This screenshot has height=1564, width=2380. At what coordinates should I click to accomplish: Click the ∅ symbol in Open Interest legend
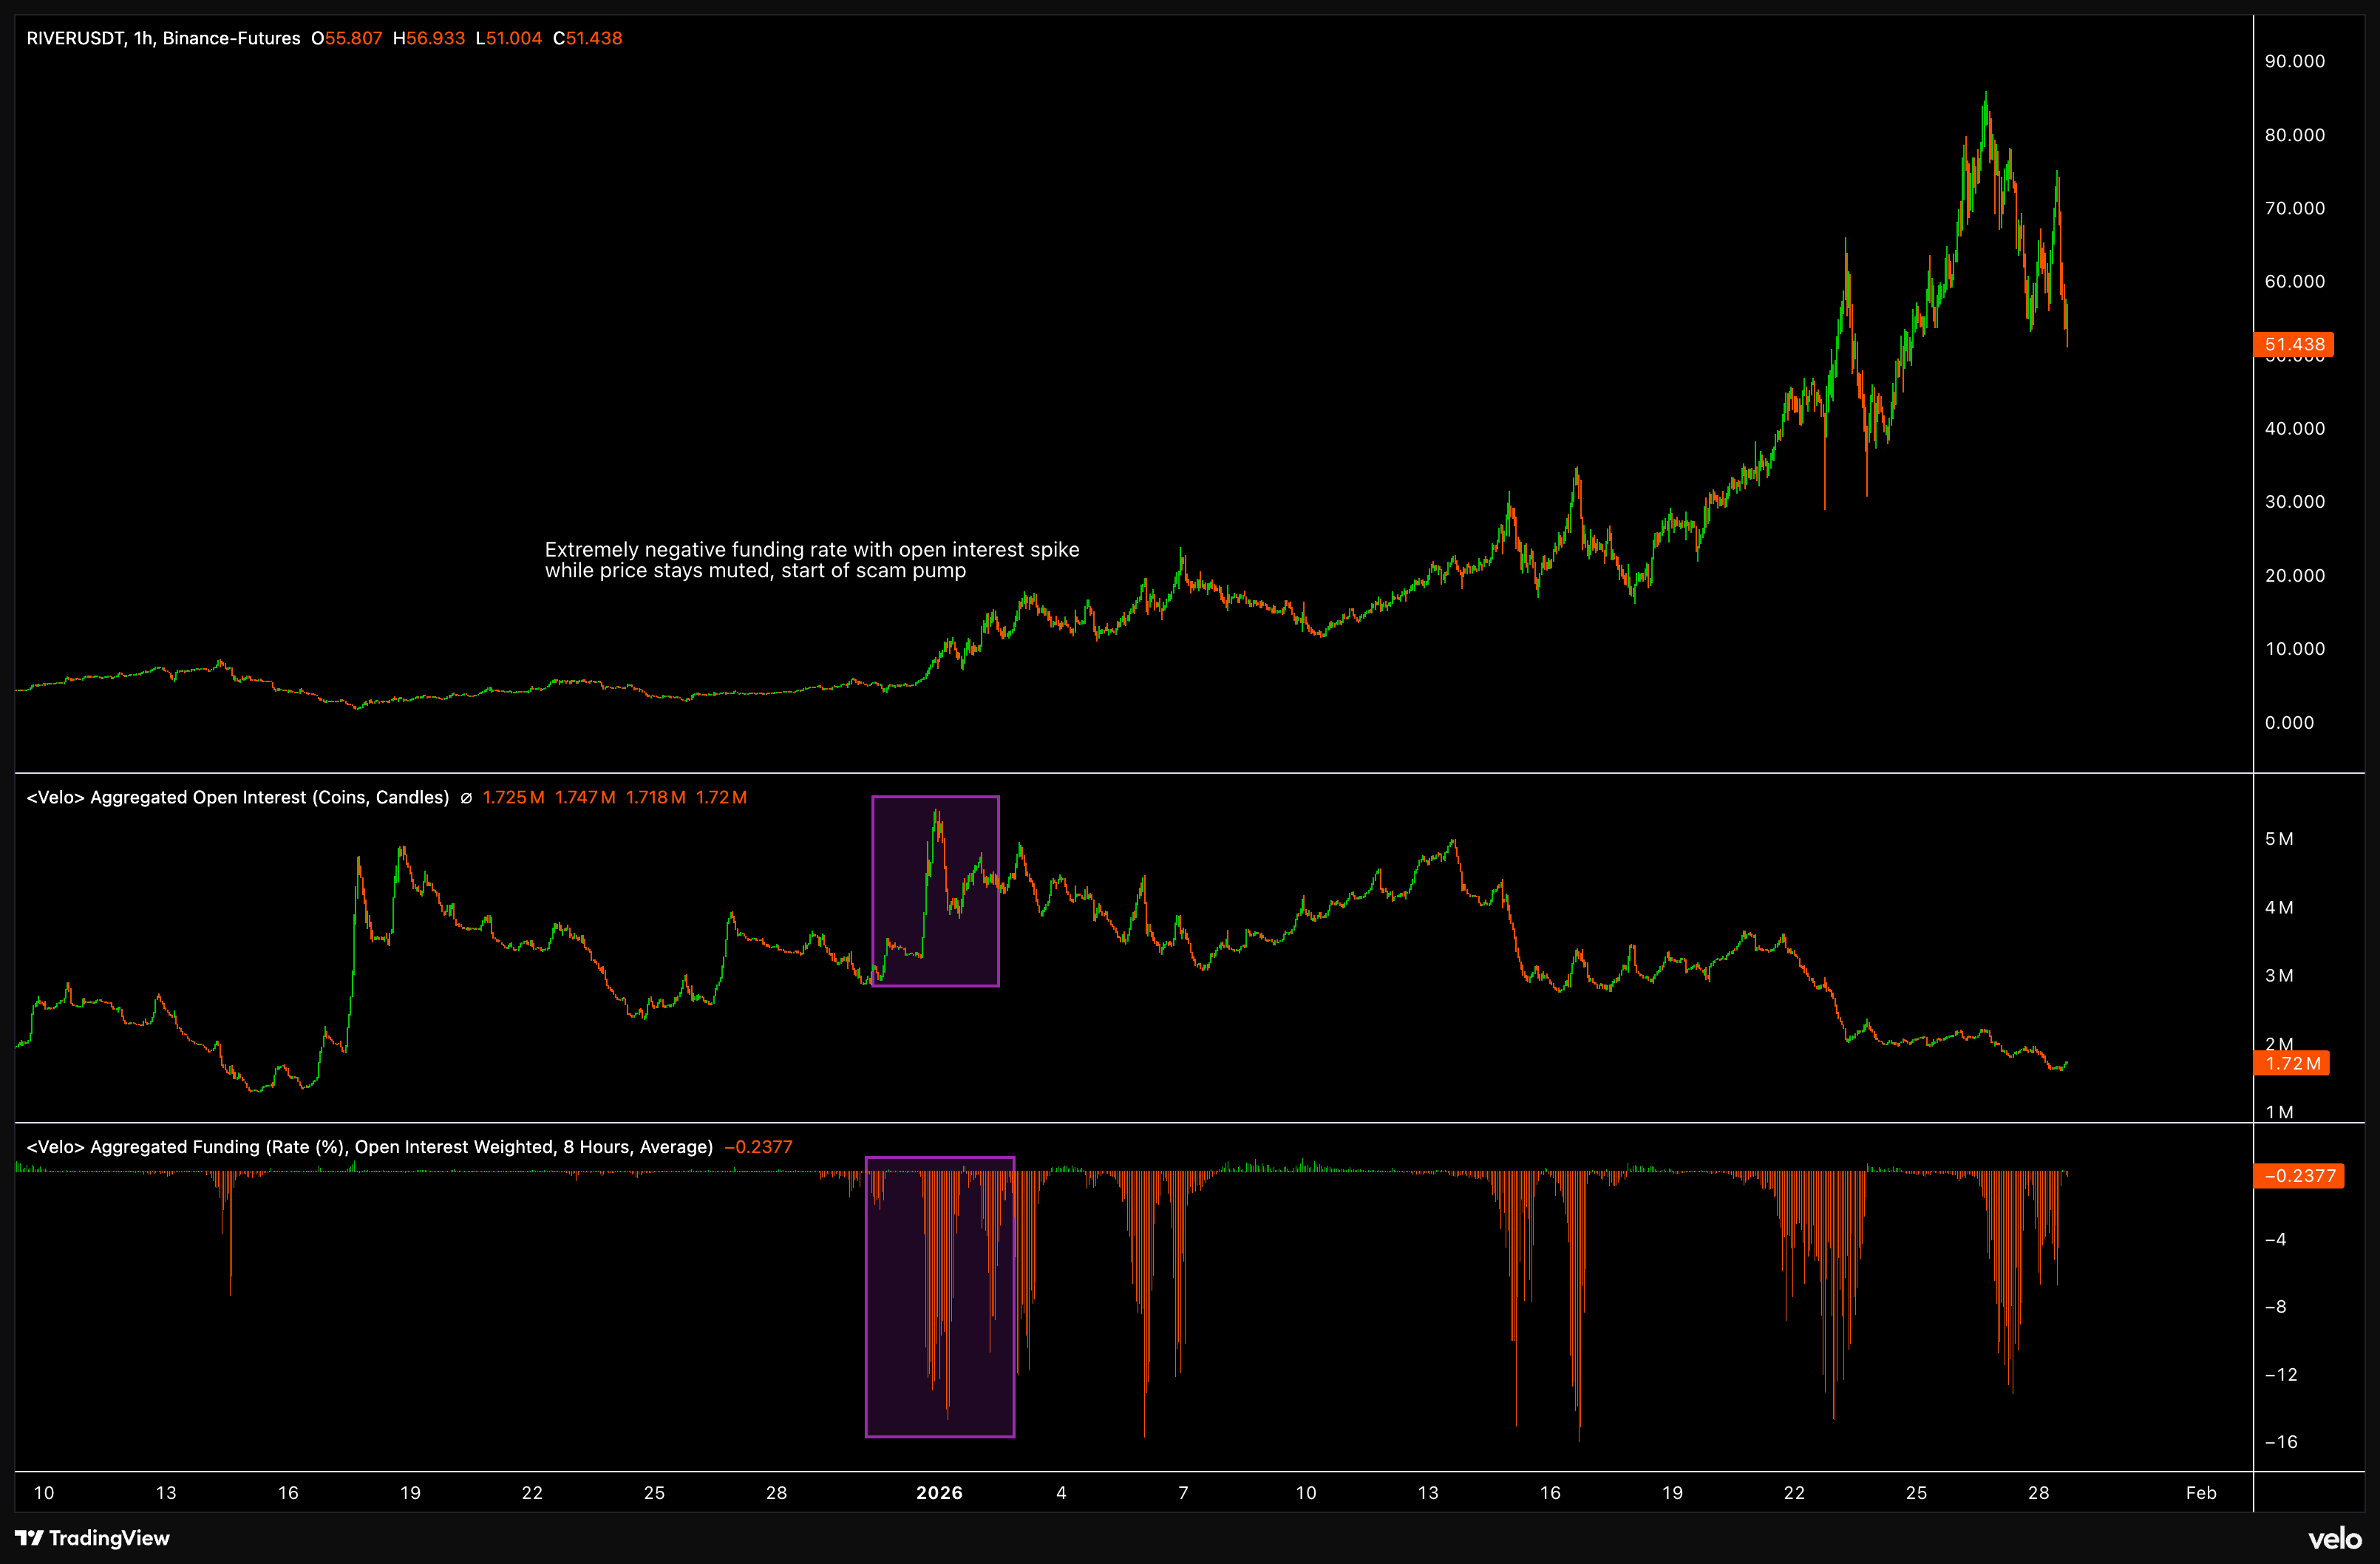pos(466,798)
